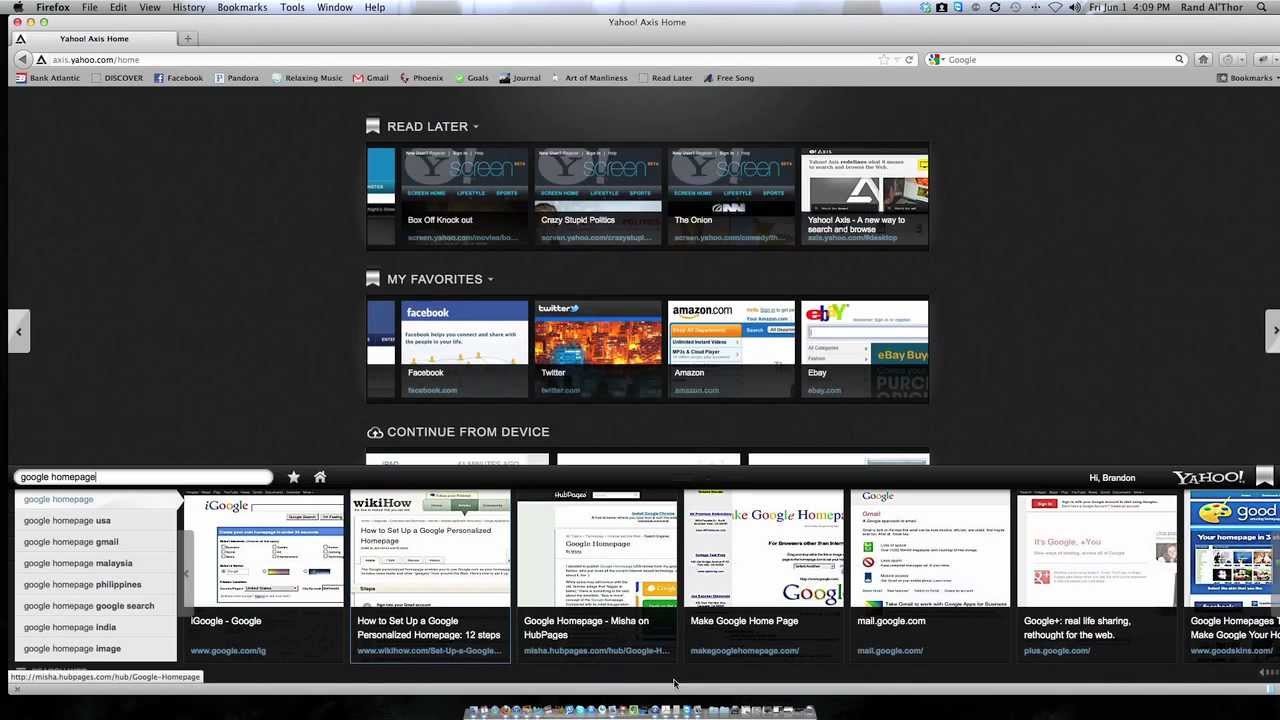Screen dimensions: 1280x720
Task: Open the Relaxing Music bookmark
Action: 307,78
